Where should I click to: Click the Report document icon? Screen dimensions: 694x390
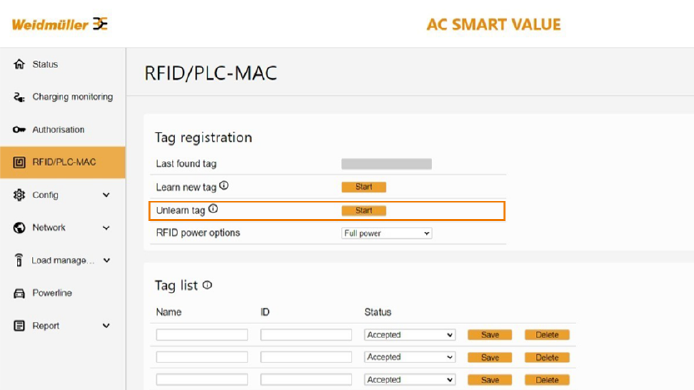(19, 326)
